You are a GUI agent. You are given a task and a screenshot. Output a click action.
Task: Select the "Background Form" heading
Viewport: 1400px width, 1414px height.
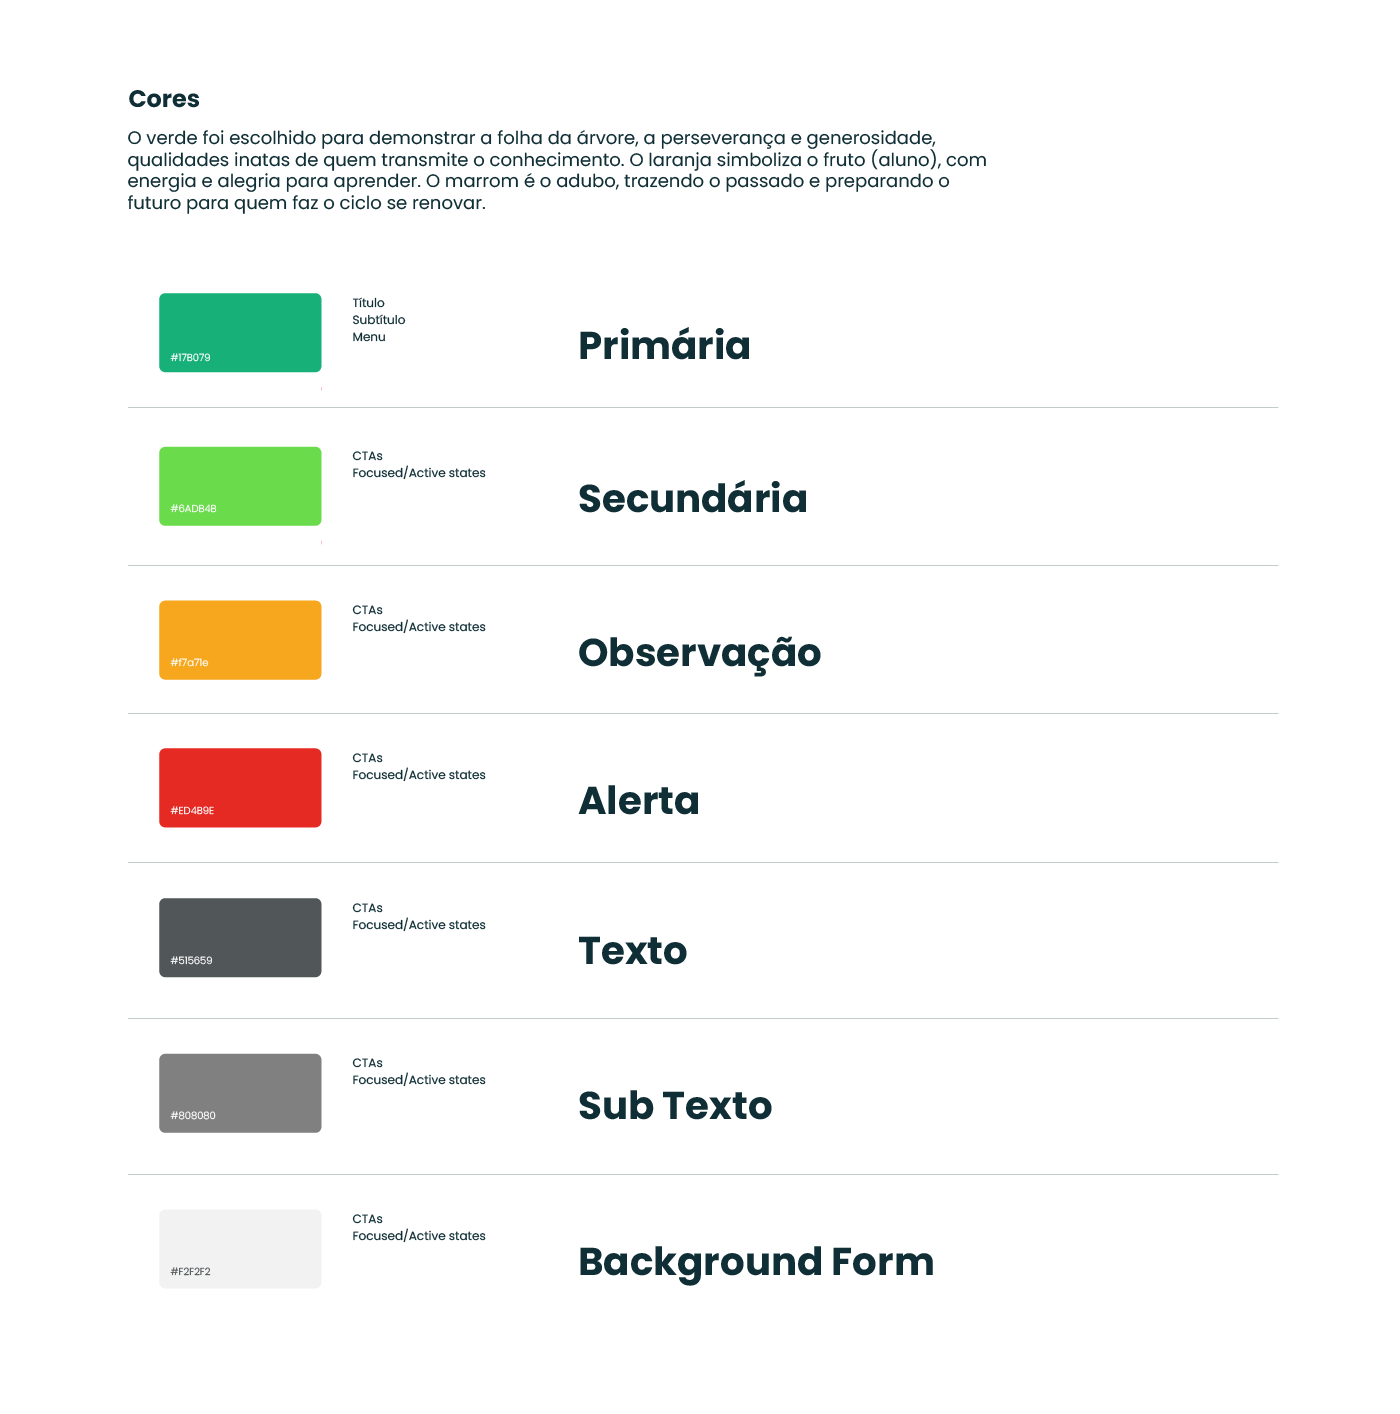tap(756, 1262)
